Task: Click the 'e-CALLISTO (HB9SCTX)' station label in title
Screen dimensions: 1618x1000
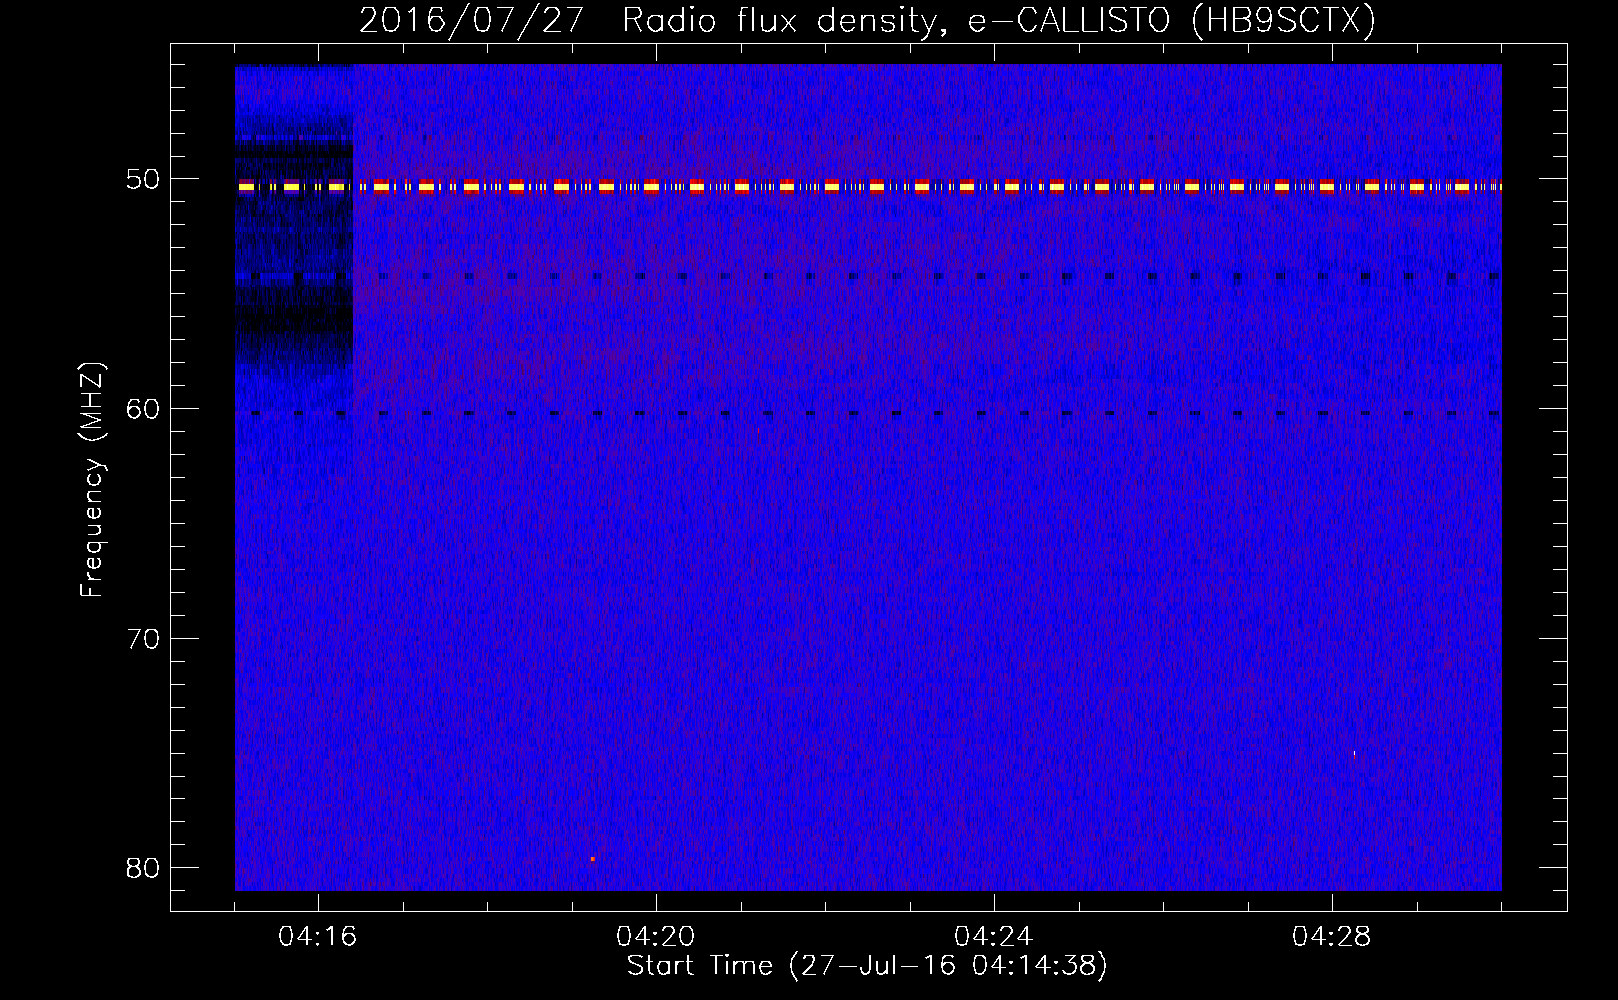Action: pyautogui.click(x=1171, y=20)
